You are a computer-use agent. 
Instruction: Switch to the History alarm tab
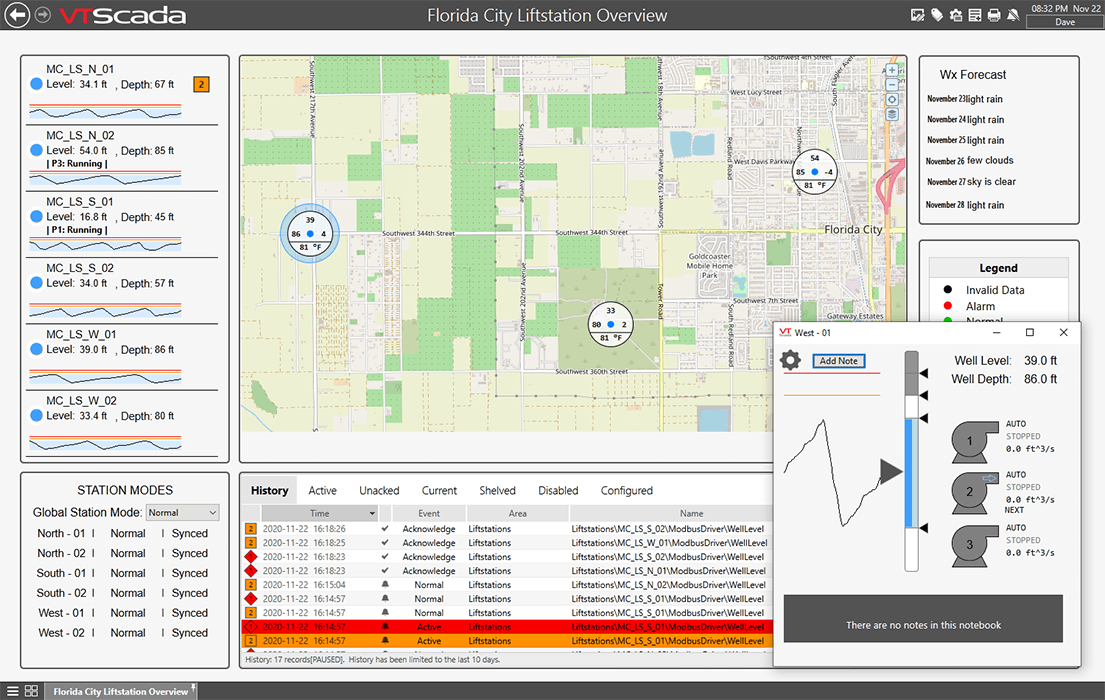coord(269,491)
